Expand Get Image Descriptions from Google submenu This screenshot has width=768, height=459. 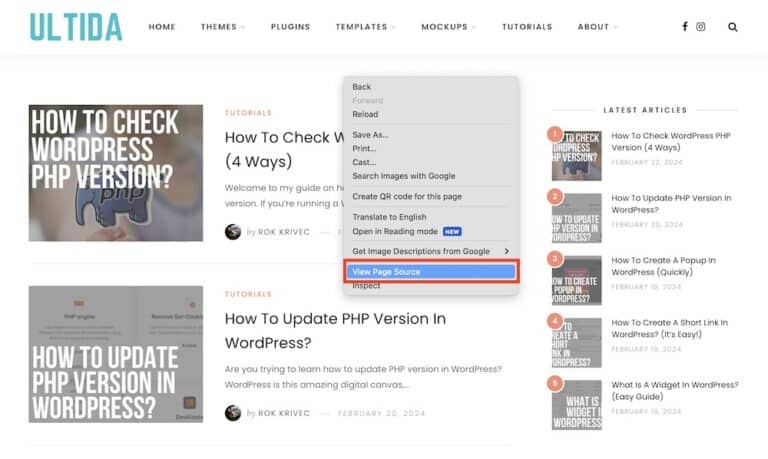point(431,251)
